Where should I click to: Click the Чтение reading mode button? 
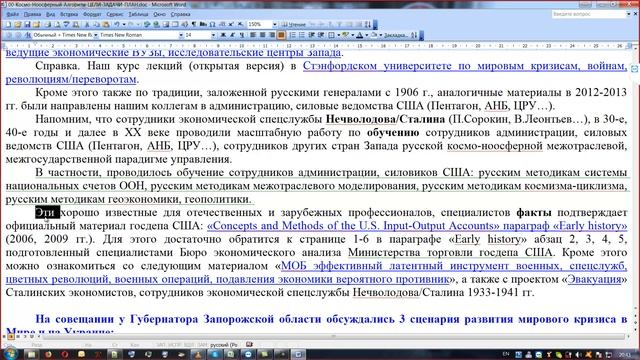pyautogui.click(x=293, y=24)
